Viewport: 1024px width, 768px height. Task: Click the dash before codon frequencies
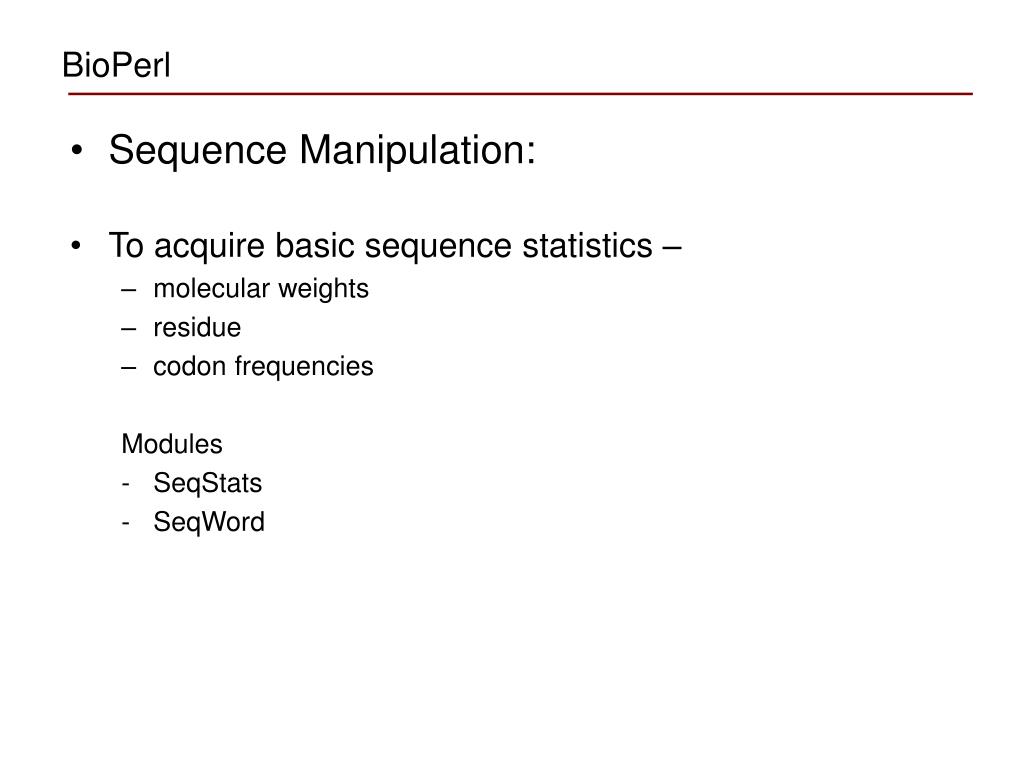(129, 368)
